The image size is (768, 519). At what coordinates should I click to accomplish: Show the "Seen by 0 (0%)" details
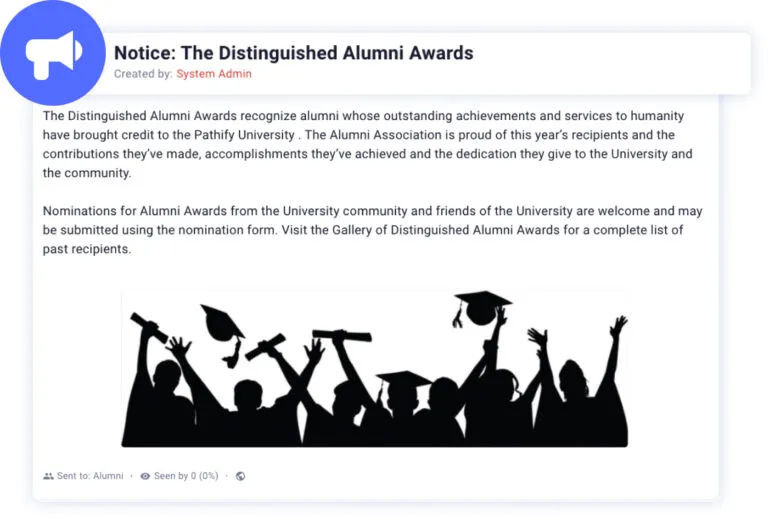pyautogui.click(x=186, y=476)
